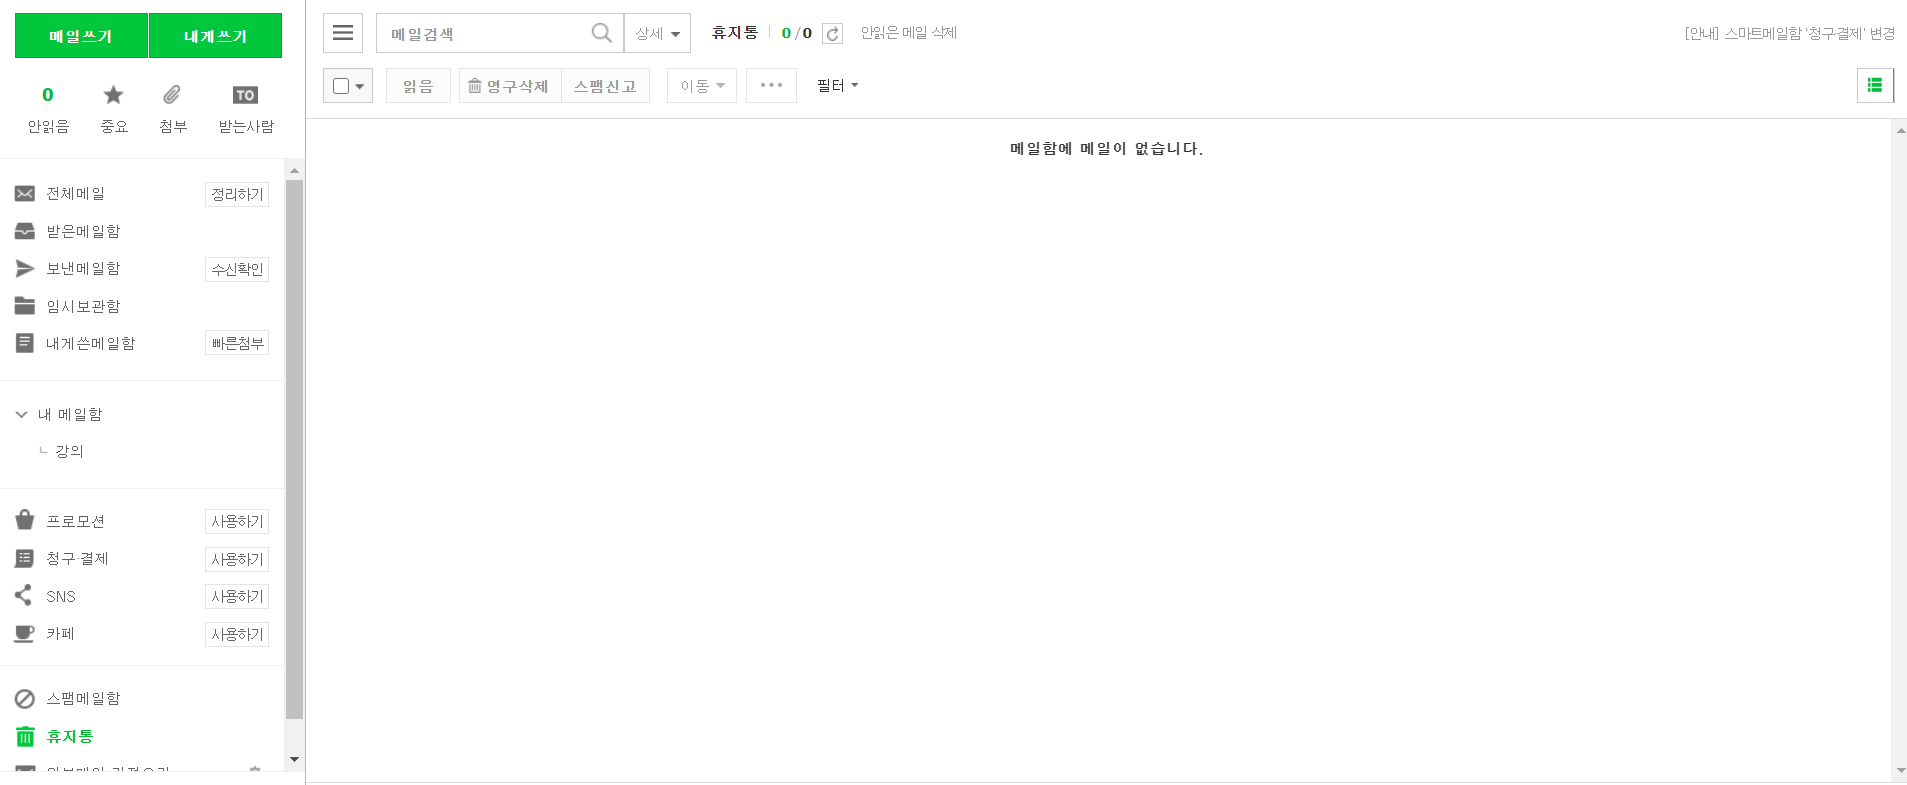Click the paper plane icon beside 보낸메일함
The image size is (1907, 785).
(25, 268)
